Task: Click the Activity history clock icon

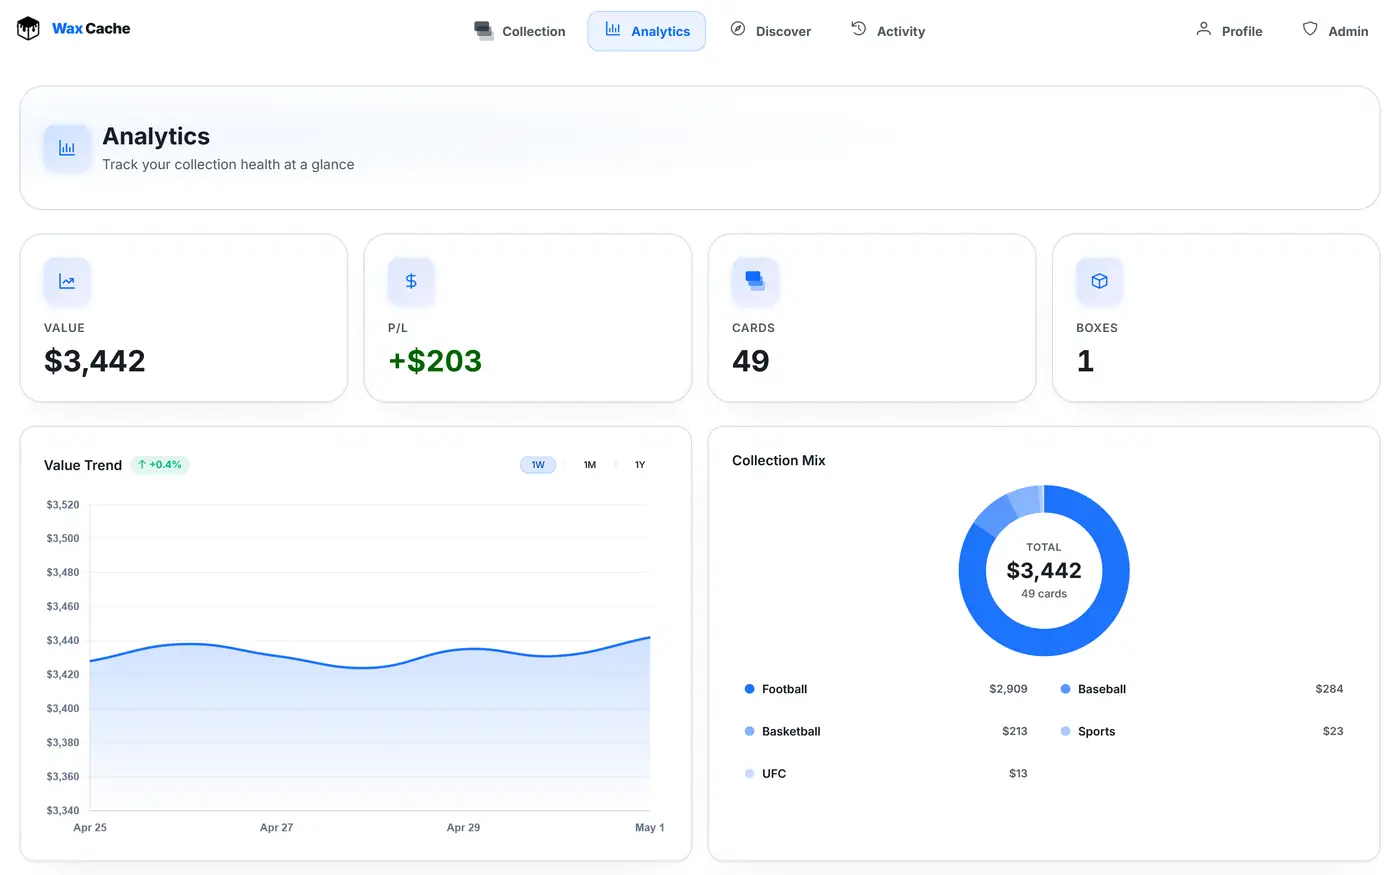Action: pos(858,29)
